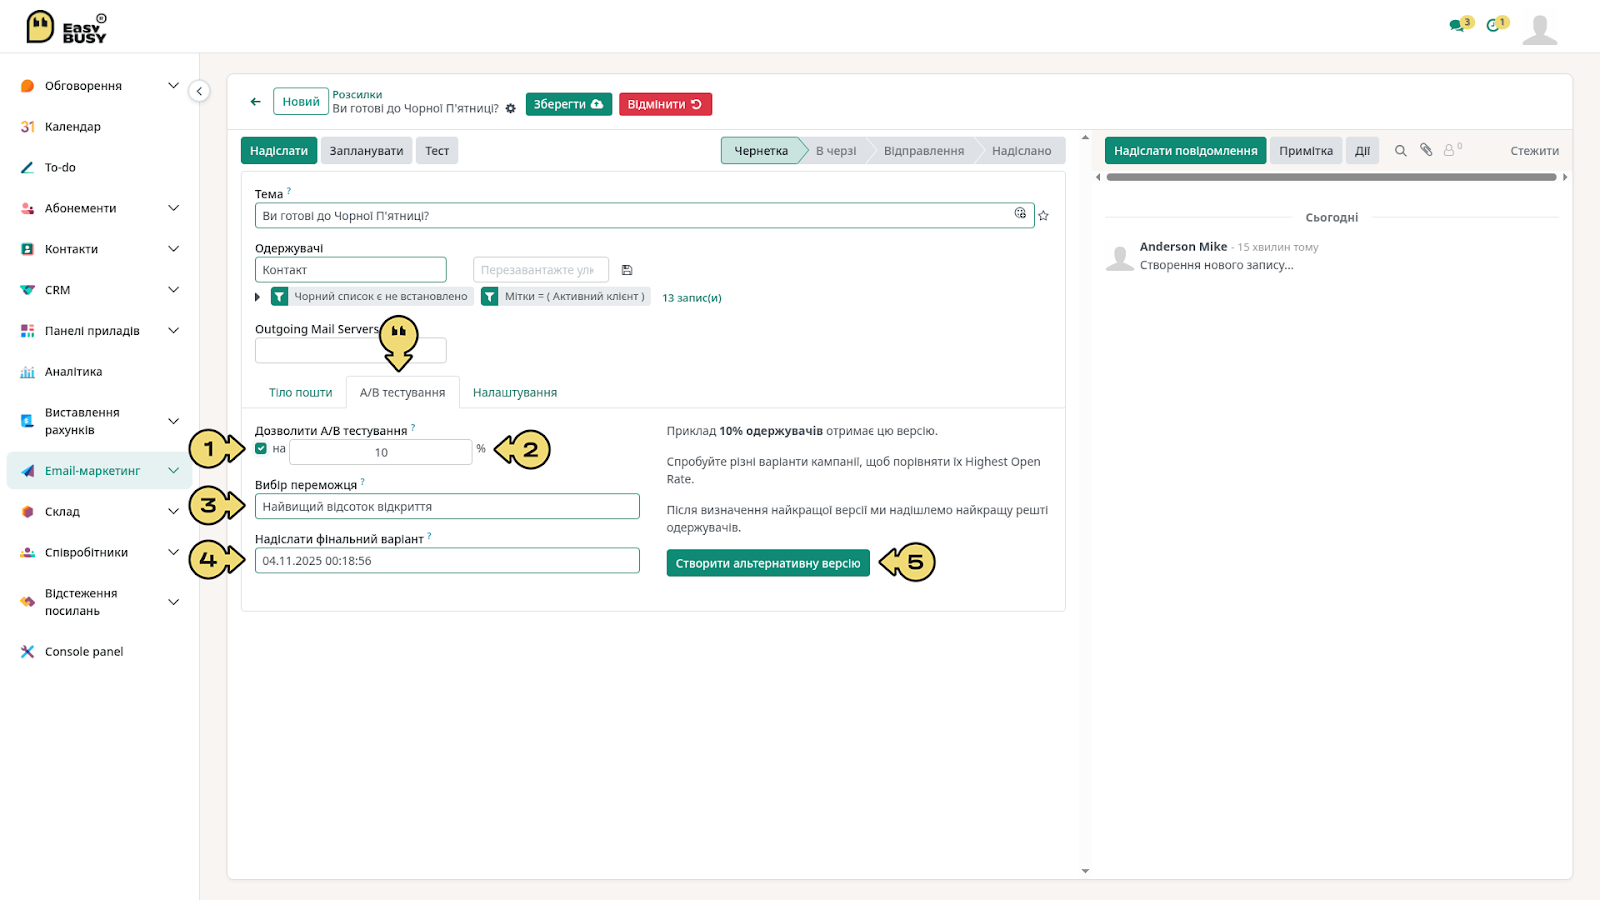This screenshot has width=1600, height=900.
Task: Open the Контакт recipients field
Action: 350,270
